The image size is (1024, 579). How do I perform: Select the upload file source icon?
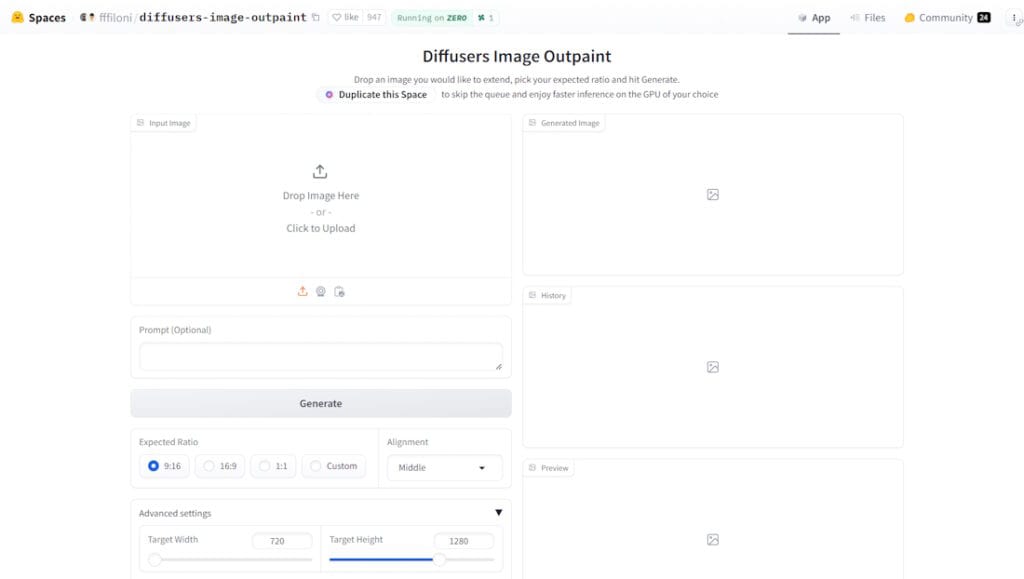[302, 291]
